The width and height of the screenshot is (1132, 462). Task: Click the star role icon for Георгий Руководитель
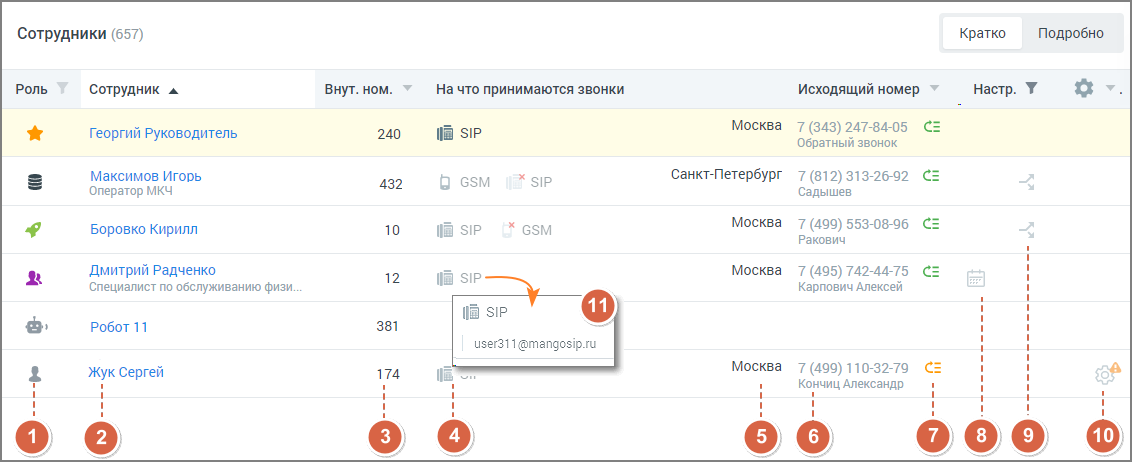(x=34, y=134)
